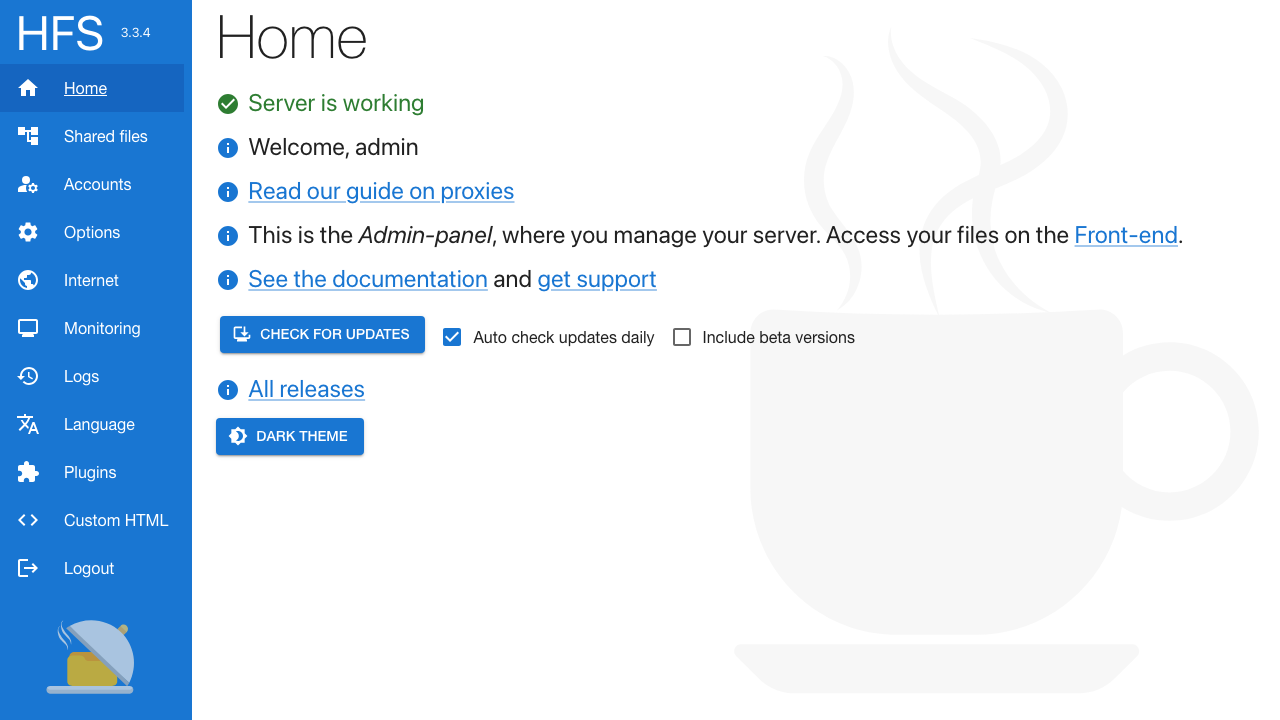The width and height of the screenshot is (1280, 720).
Task: Click the info icon beside Welcome, admin
Action: coord(228,148)
